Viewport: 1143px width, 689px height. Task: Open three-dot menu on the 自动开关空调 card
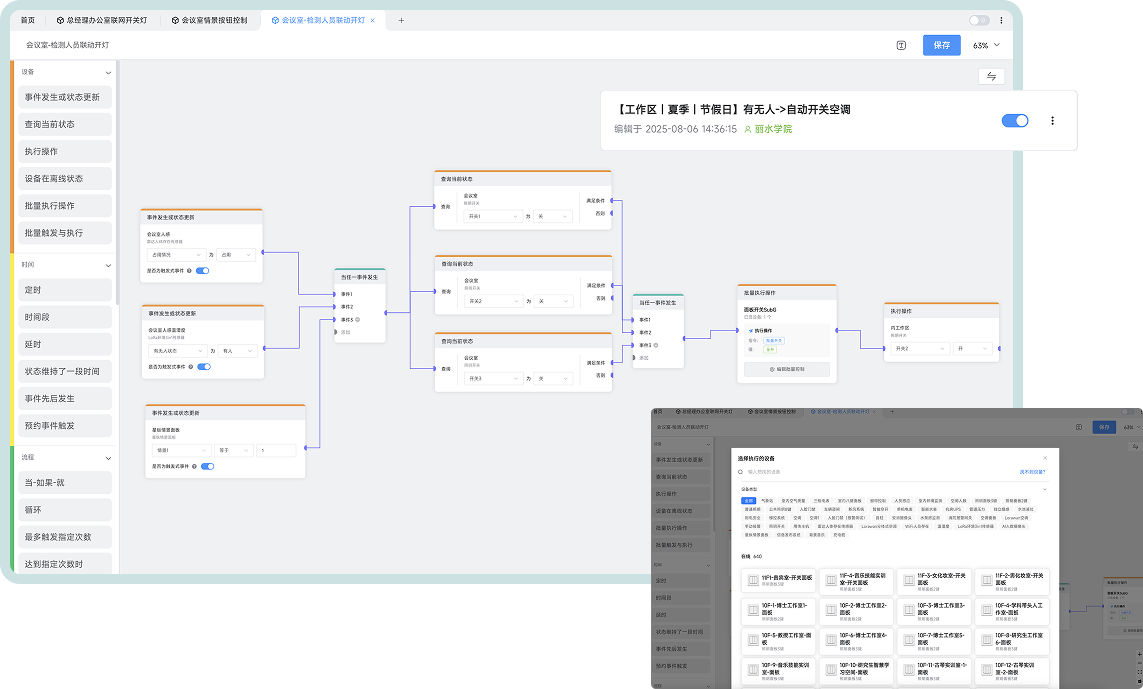pos(1052,121)
